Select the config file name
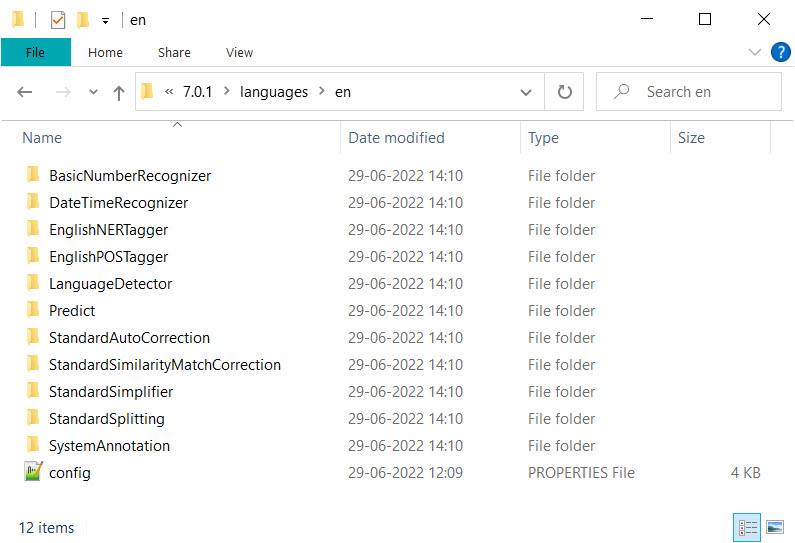The height and width of the screenshot is (543, 795). click(69, 473)
